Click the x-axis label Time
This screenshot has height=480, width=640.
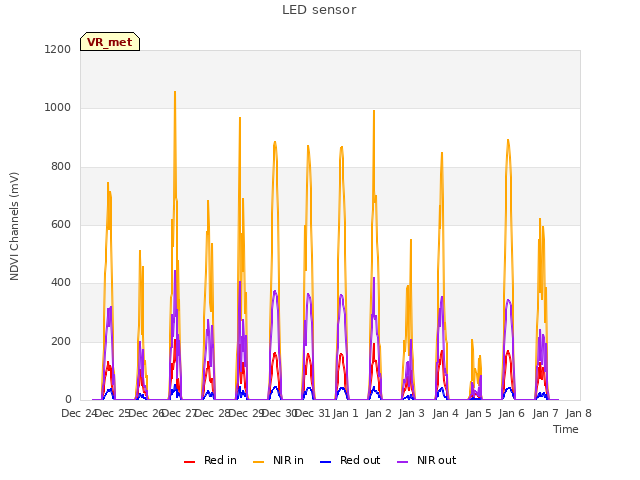click(566, 429)
